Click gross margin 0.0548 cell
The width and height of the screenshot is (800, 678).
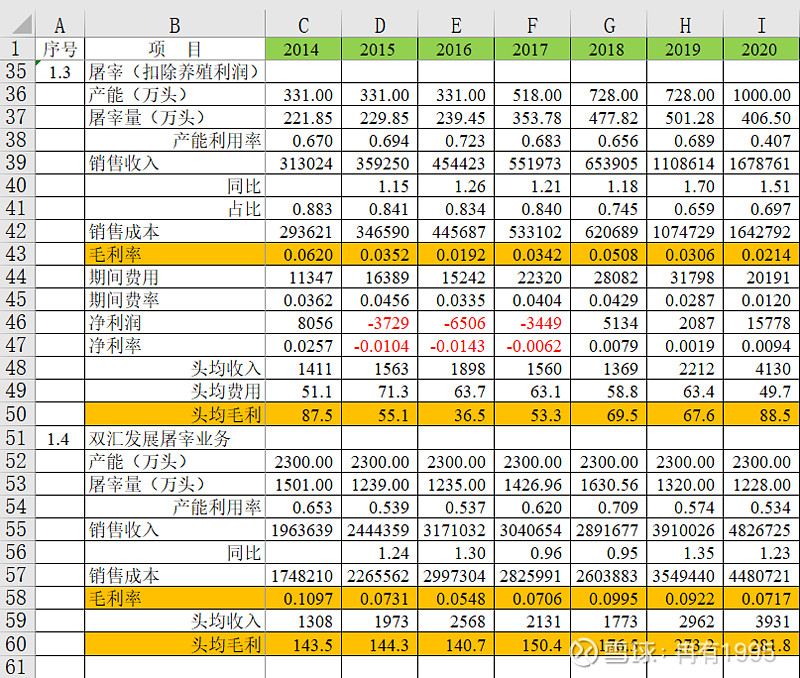[x=456, y=597]
